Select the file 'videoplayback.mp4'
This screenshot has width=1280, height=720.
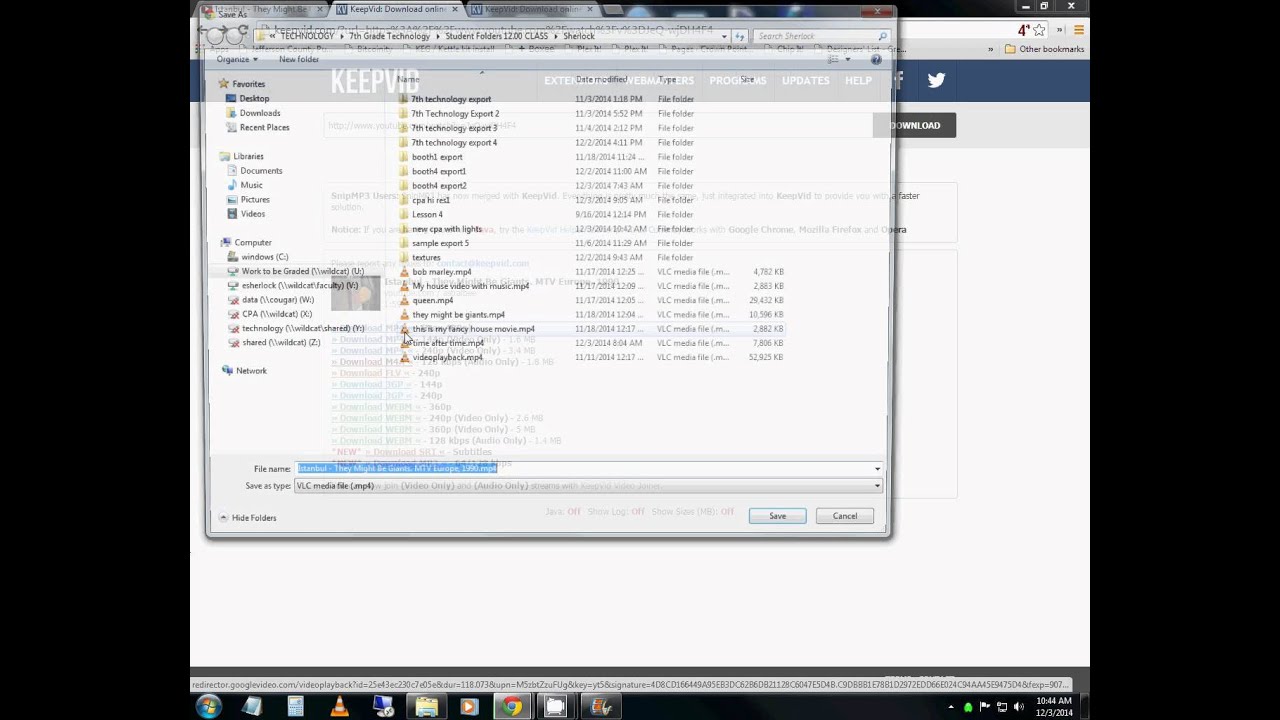click(447, 358)
